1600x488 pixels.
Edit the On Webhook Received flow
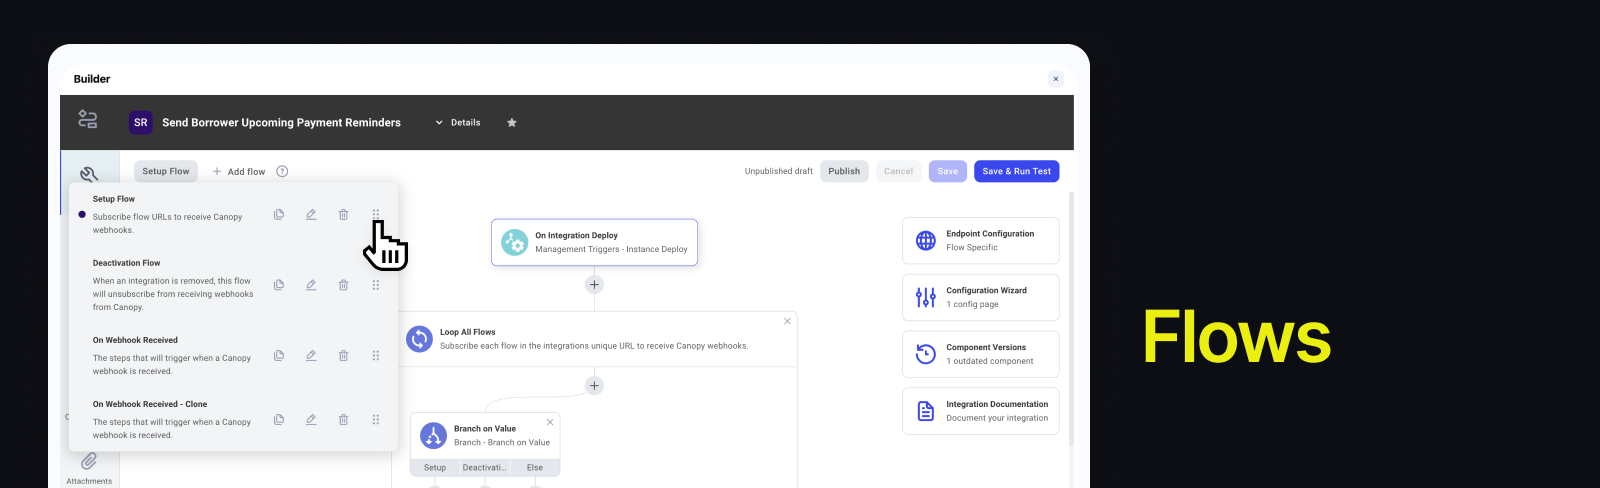311,355
